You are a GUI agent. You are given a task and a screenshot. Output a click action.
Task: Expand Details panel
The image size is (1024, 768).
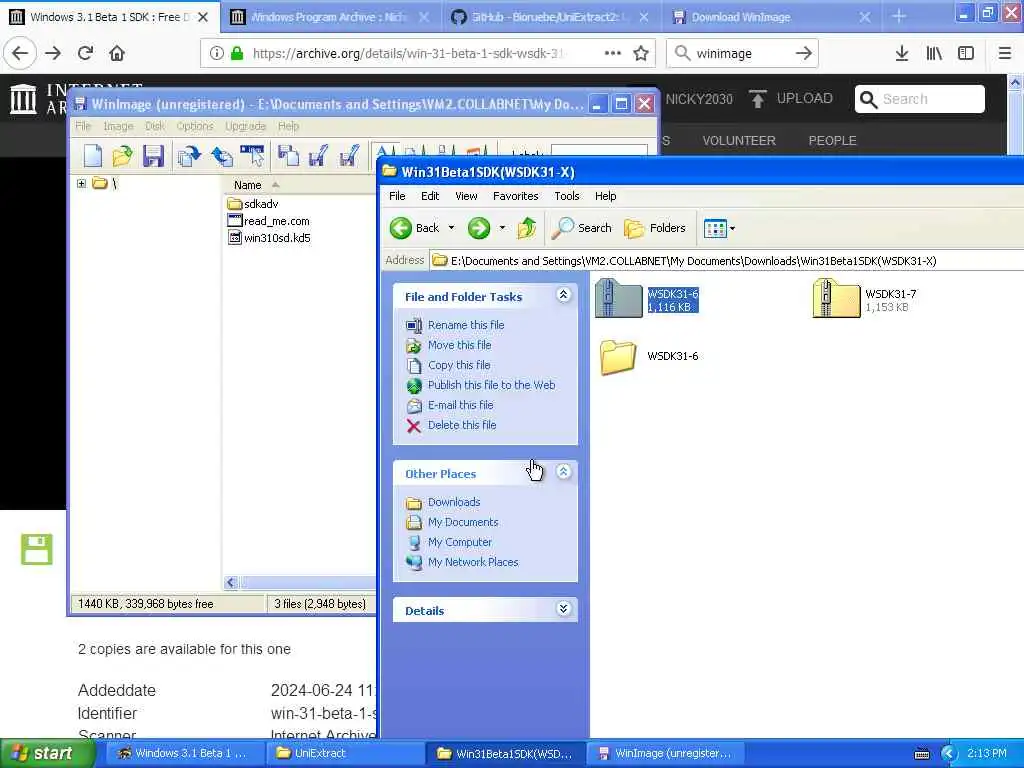[x=564, y=609]
